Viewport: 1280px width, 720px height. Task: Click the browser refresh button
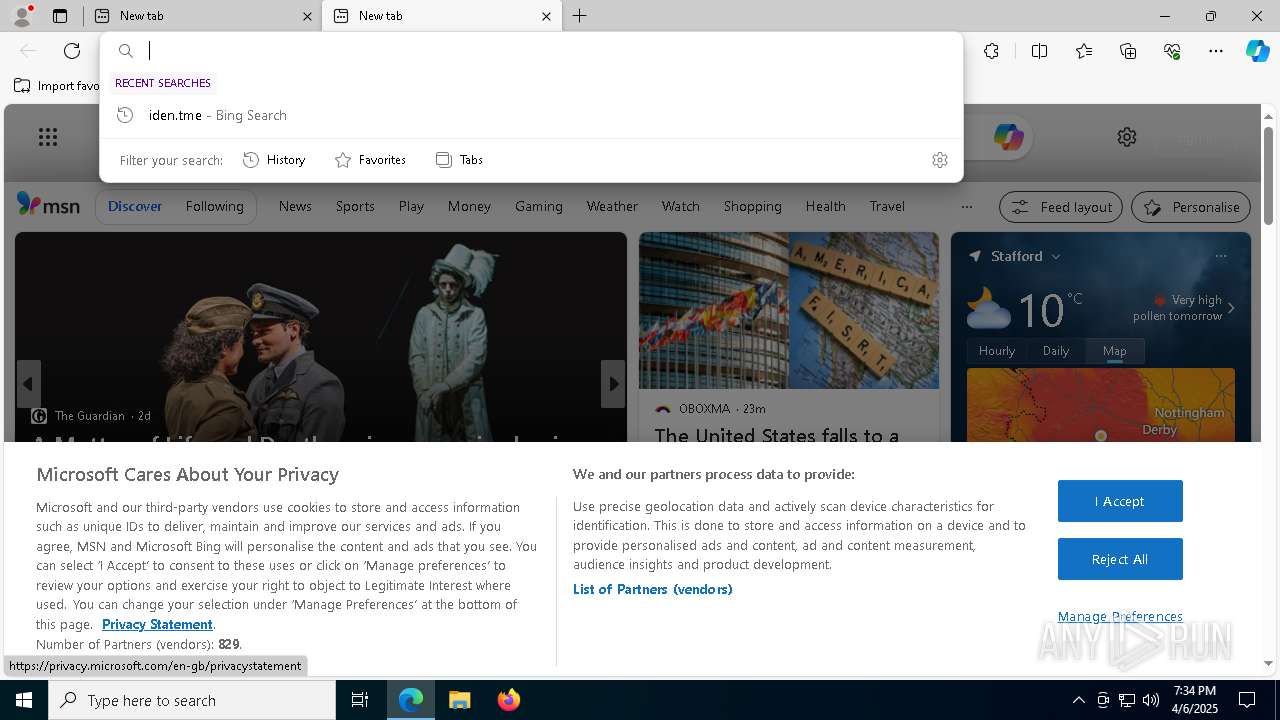tap(72, 51)
